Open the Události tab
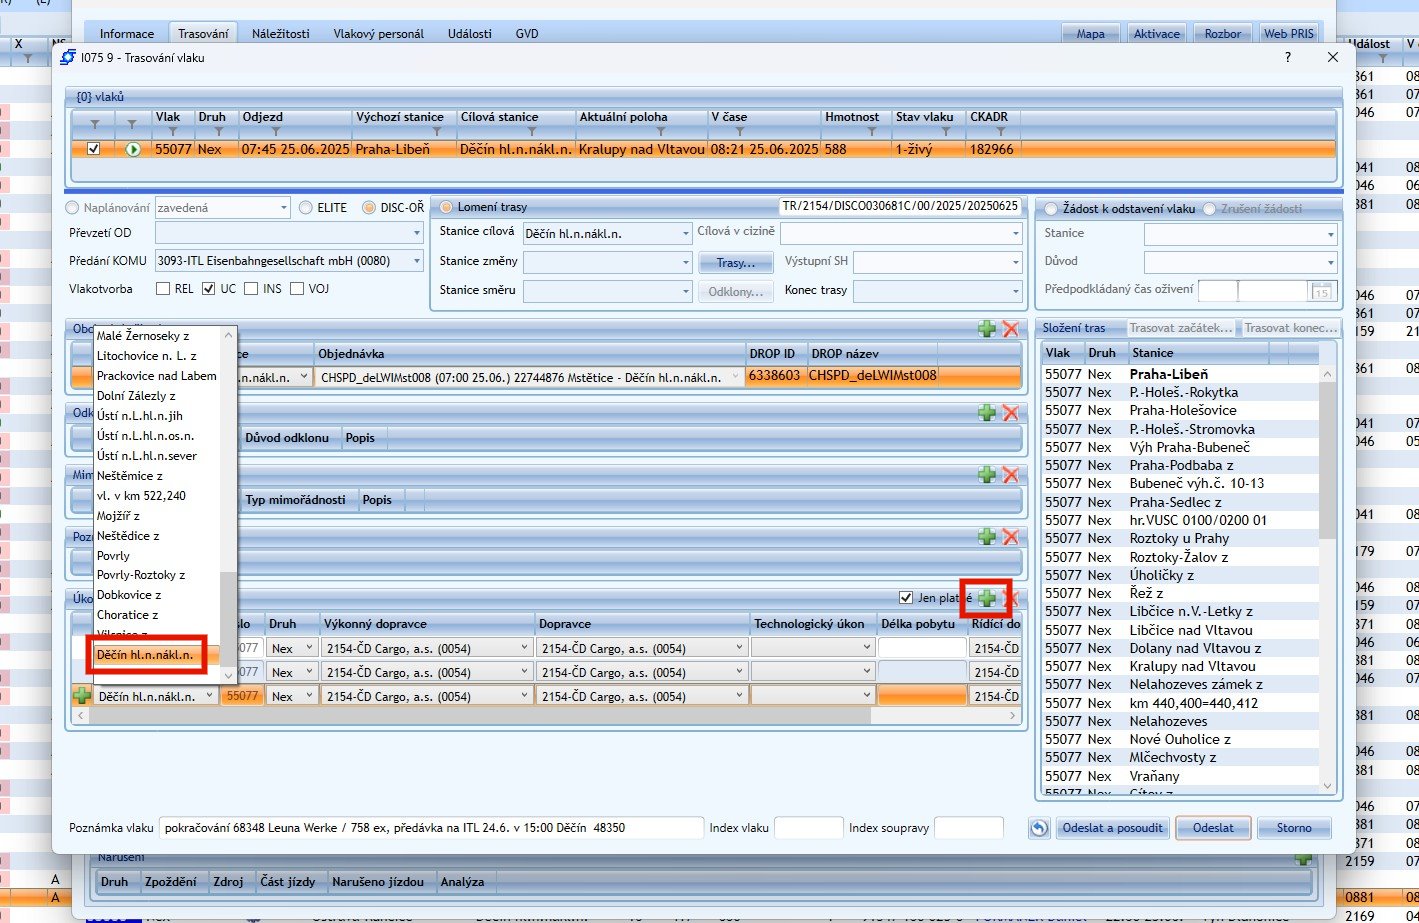This screenshot has height=923, width=1419. [x=469, y=34]
